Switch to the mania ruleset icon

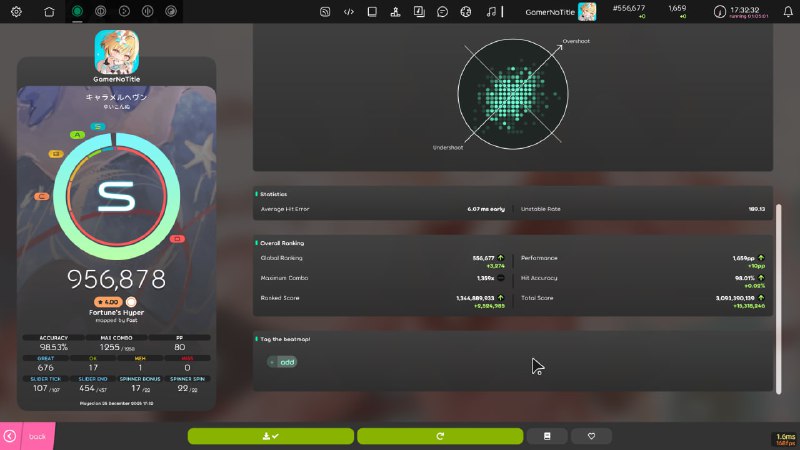tap(147, 12)
